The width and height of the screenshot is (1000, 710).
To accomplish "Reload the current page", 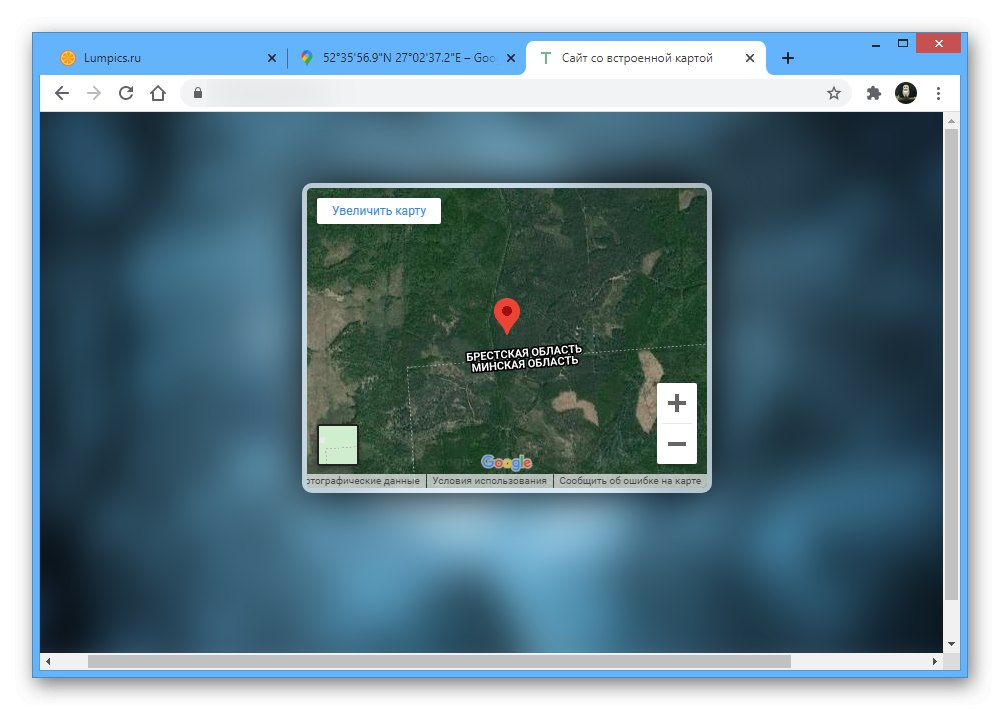I will pos(126,92).
